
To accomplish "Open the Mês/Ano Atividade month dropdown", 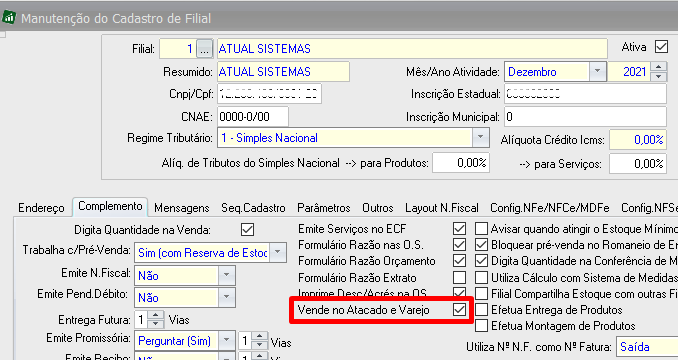I will click(597, 72).
